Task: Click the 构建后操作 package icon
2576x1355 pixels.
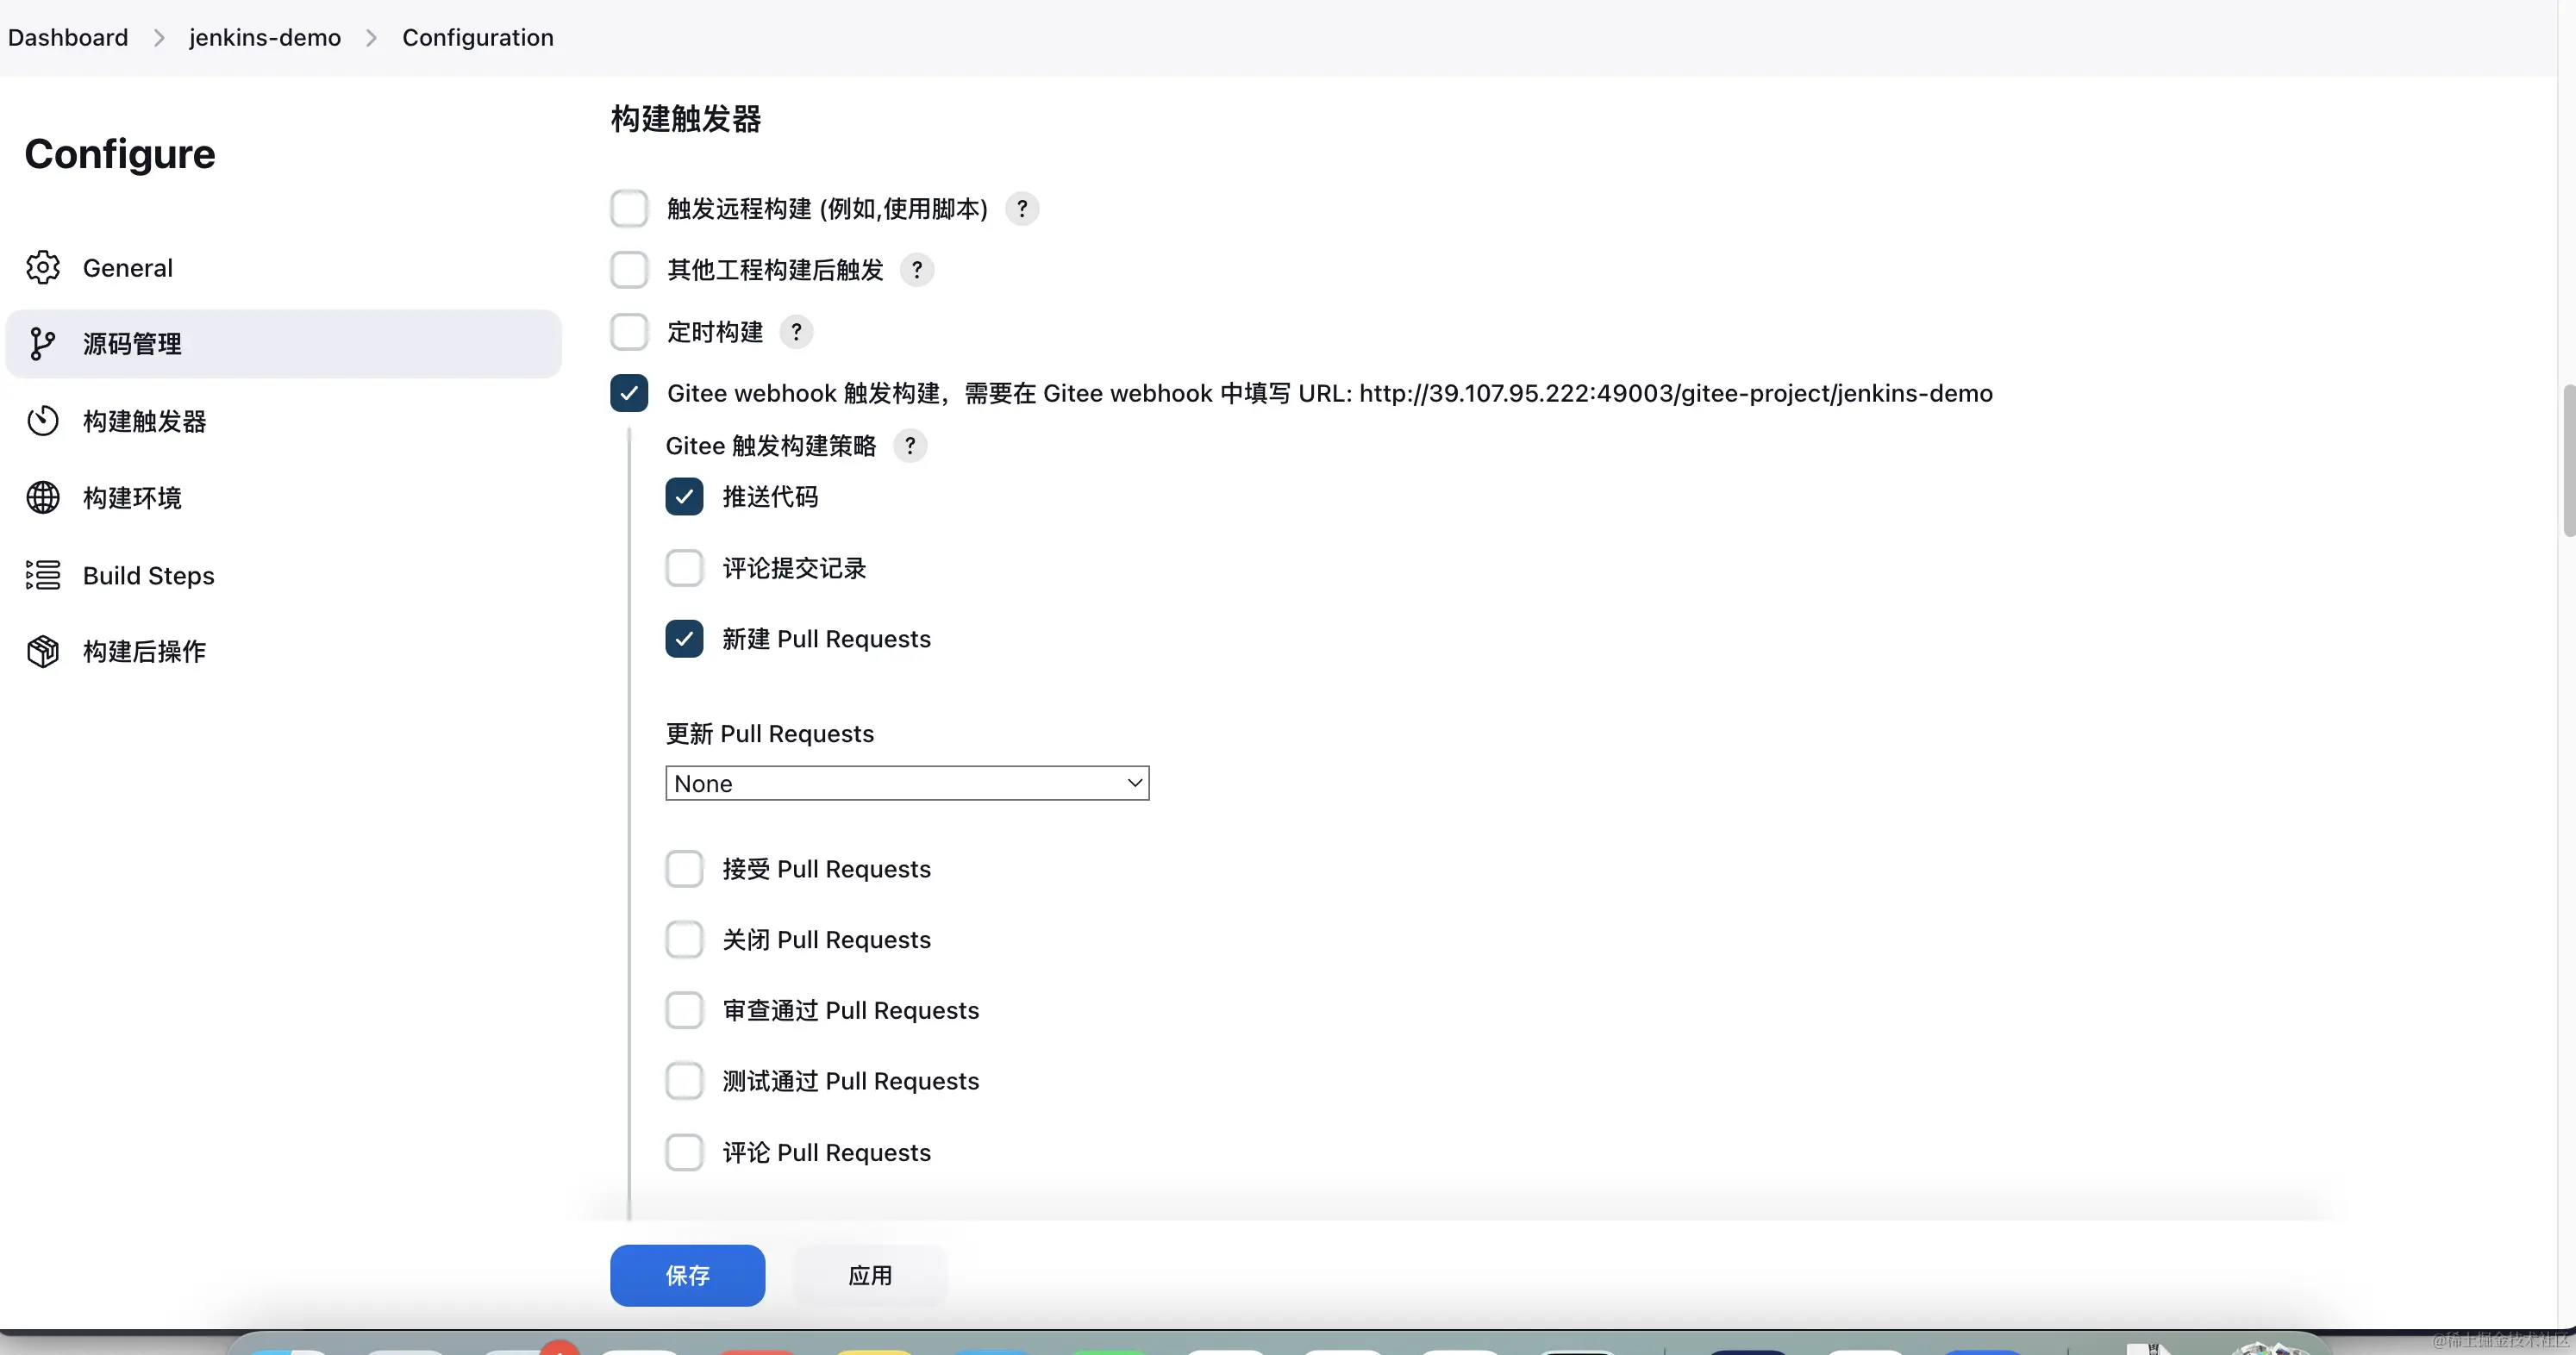Action: click(x=43, y=652)
